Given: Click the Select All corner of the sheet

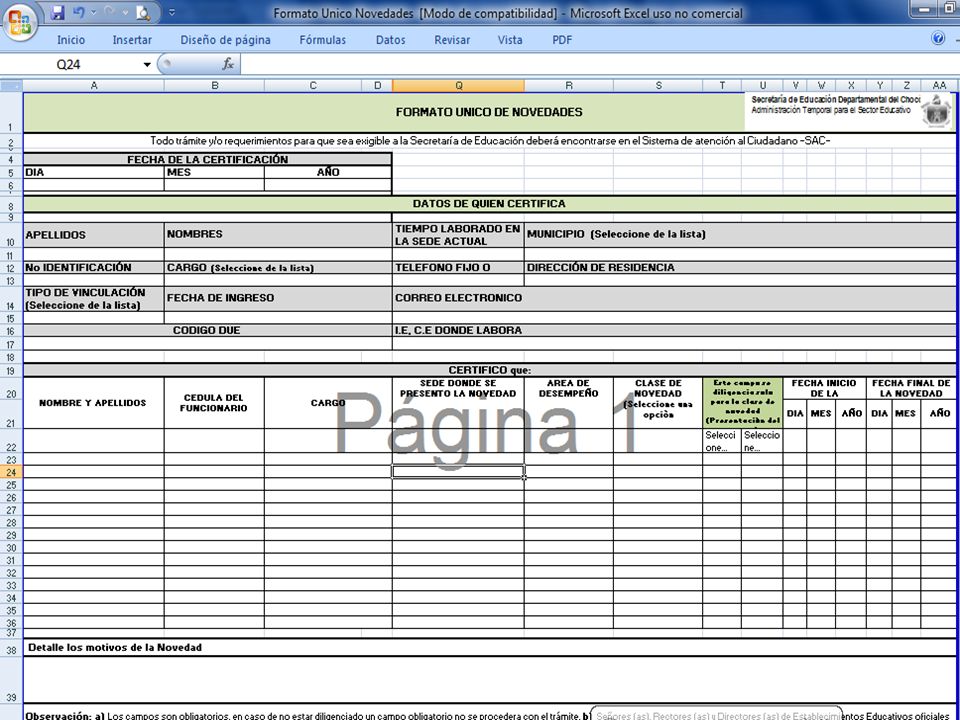Looking at the screenshot, I should pyautogui.click(x=11, y=86).
